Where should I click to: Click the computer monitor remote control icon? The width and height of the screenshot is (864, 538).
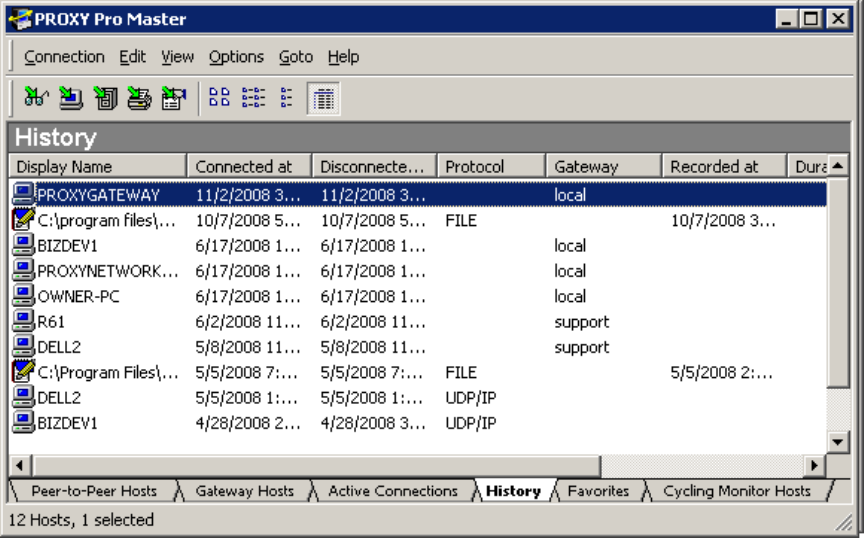(x=70, y=98)
